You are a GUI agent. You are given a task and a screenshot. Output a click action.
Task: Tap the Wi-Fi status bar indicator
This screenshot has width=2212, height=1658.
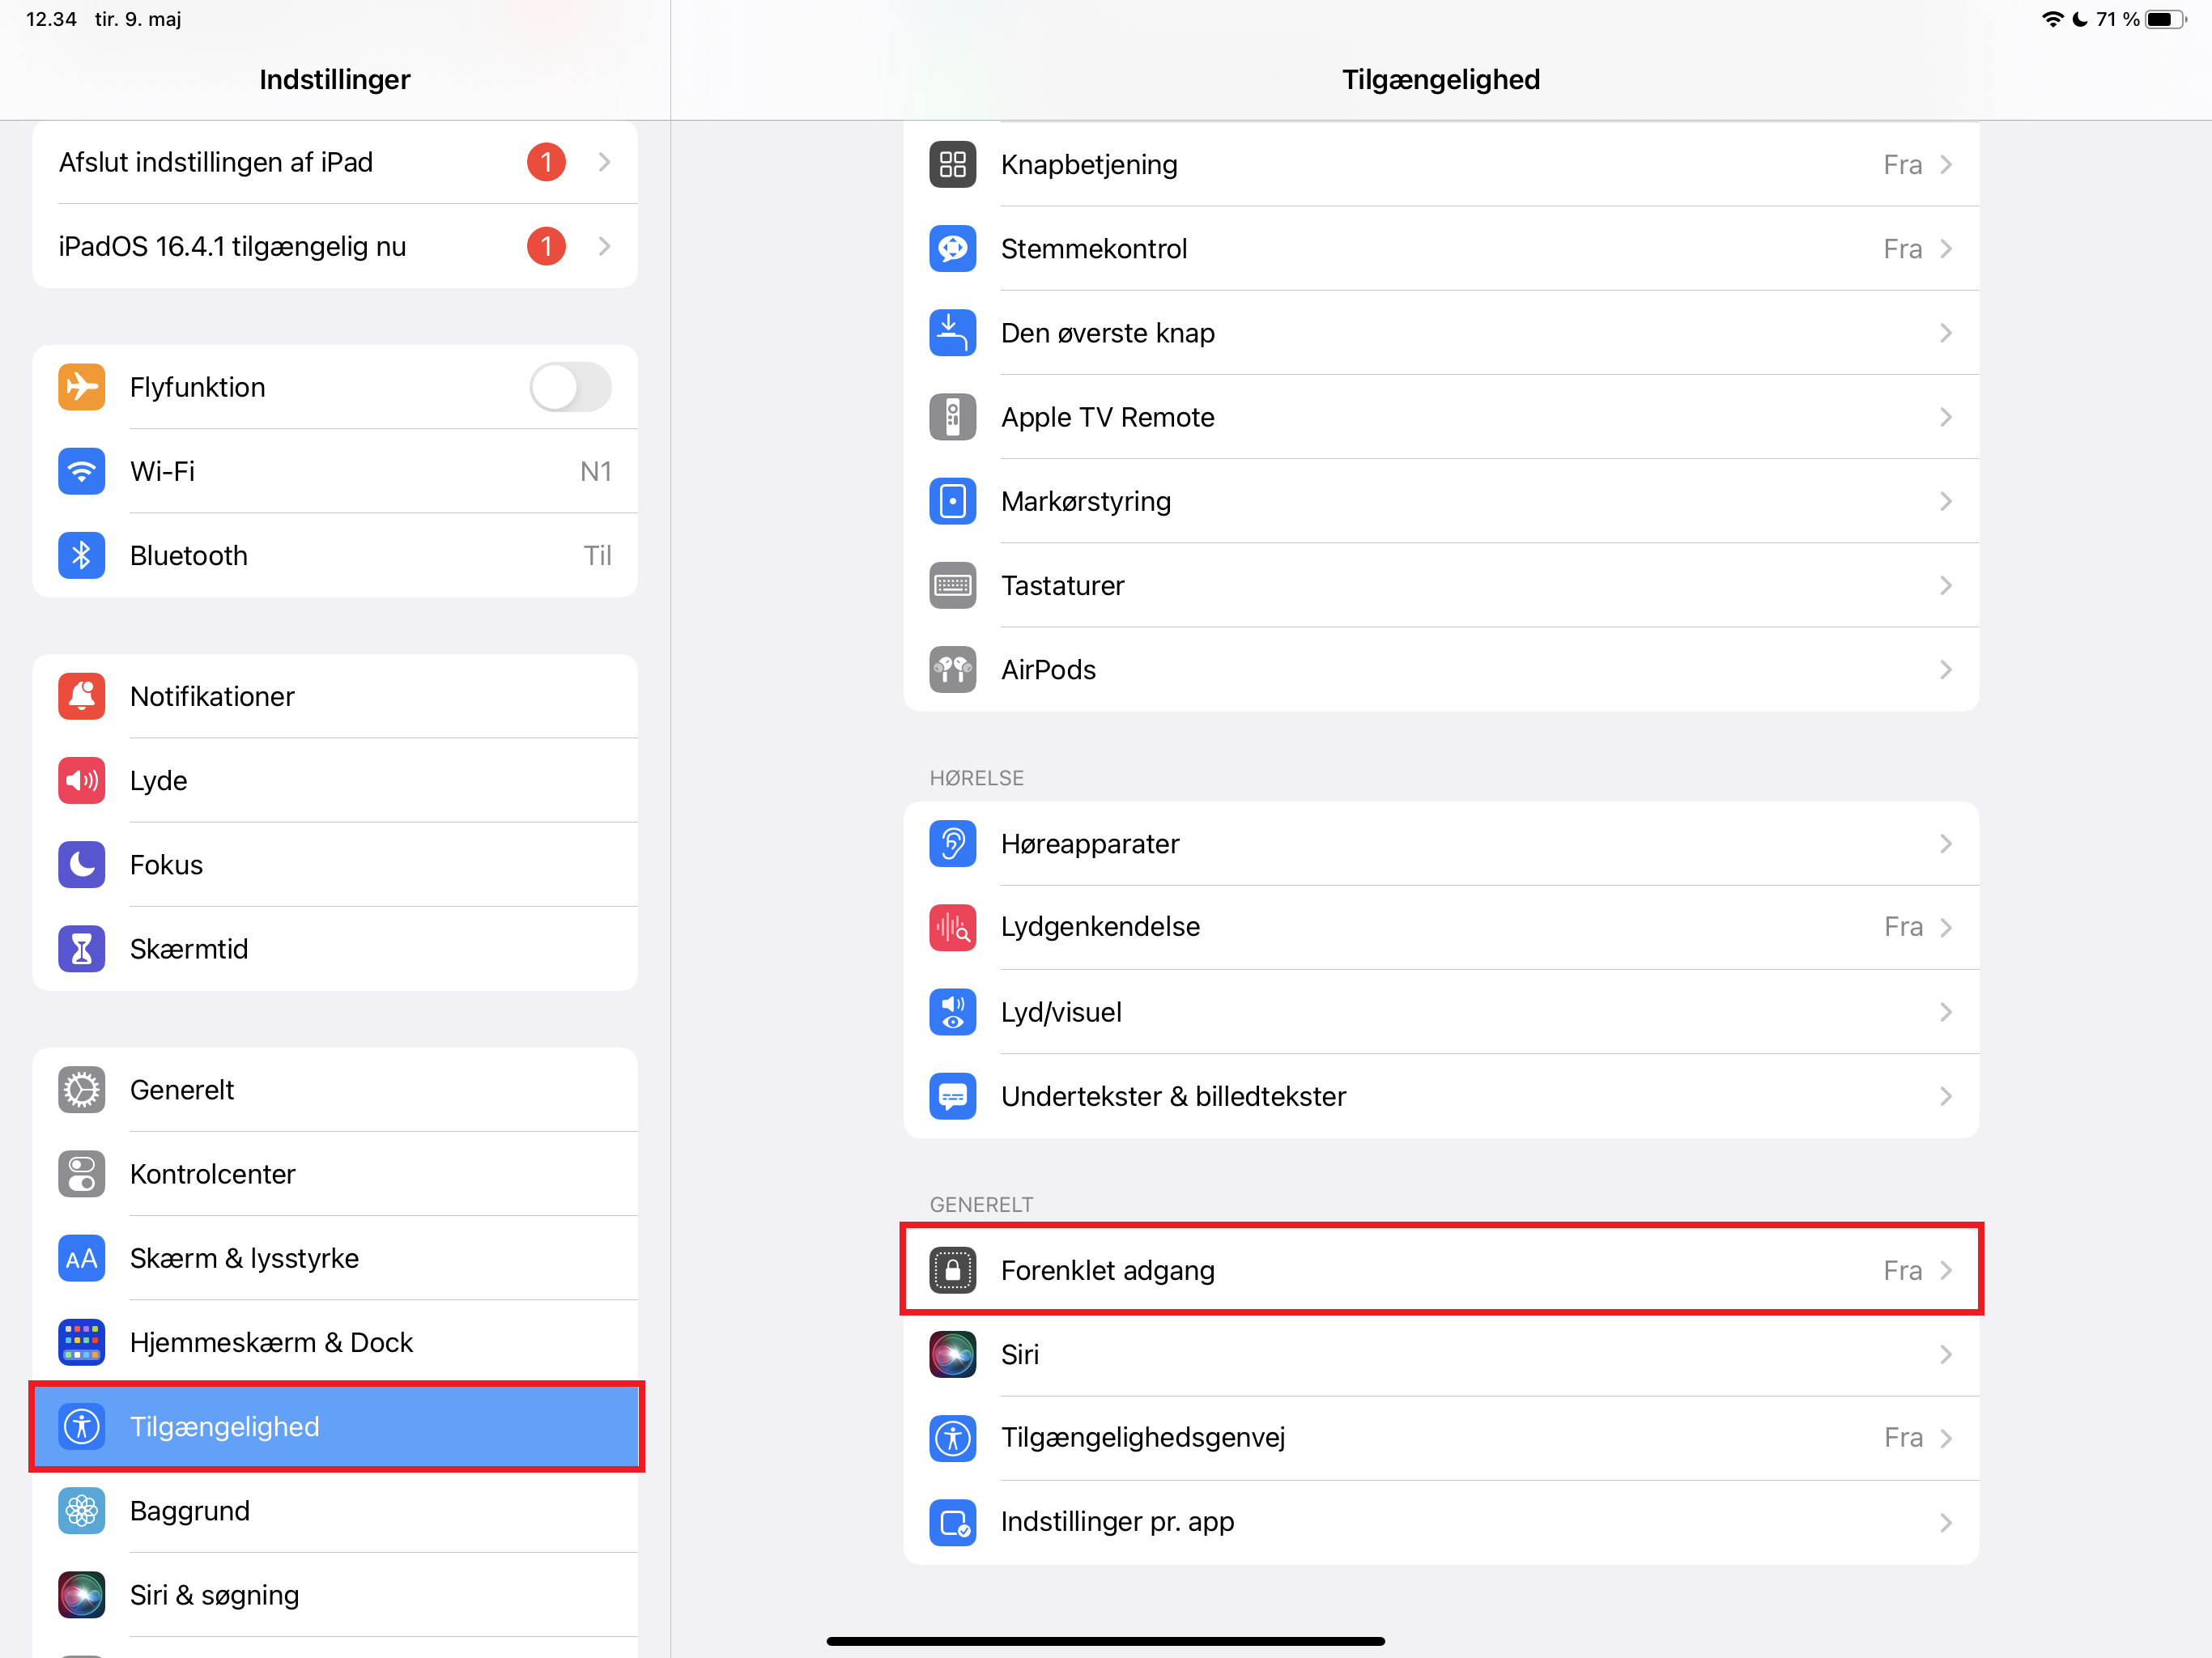(x=2052, y=19)
